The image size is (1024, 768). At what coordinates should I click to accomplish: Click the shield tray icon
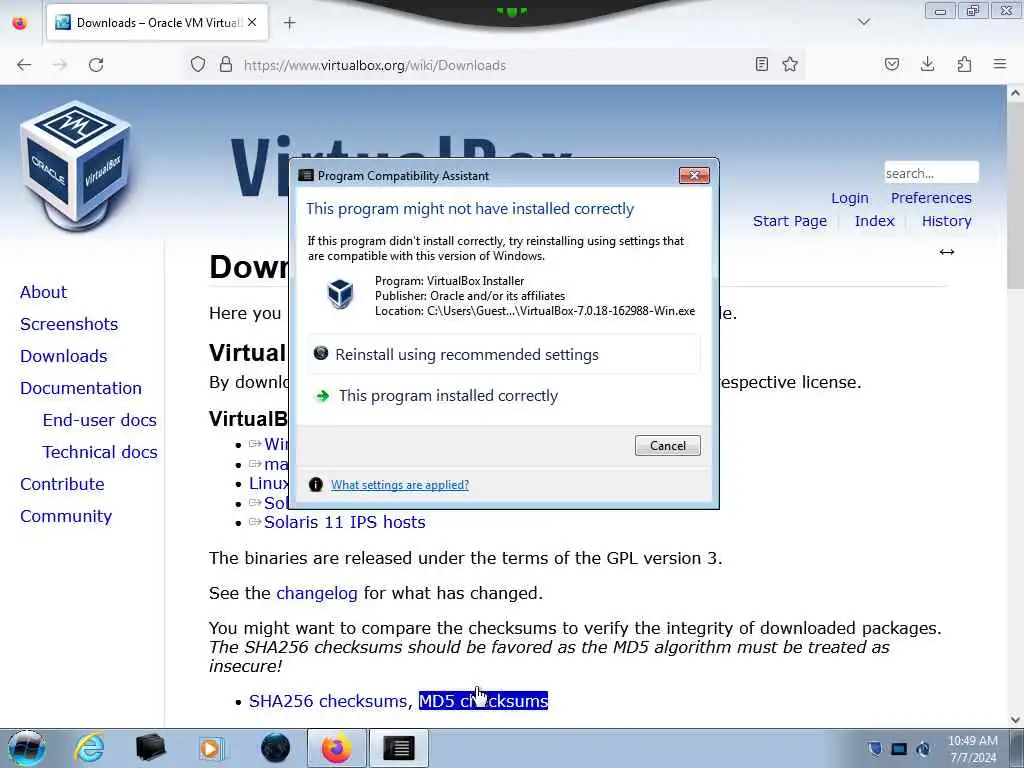tap(875, 748)
